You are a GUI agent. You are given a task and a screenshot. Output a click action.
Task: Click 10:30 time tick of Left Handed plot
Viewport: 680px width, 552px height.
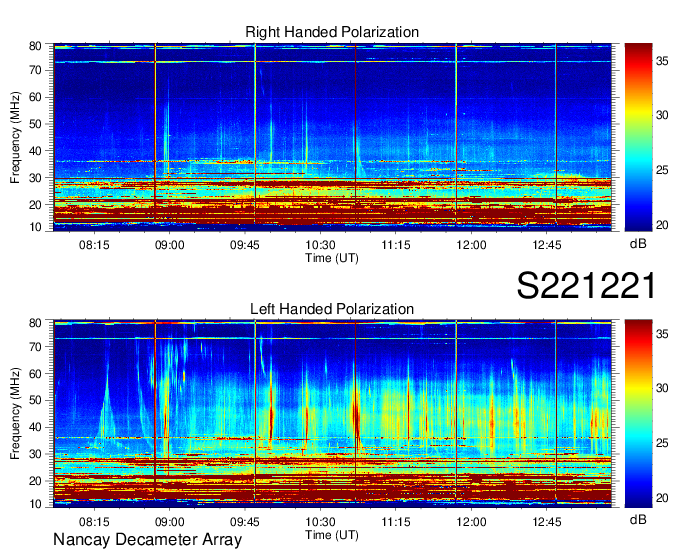tap(320, 522)
